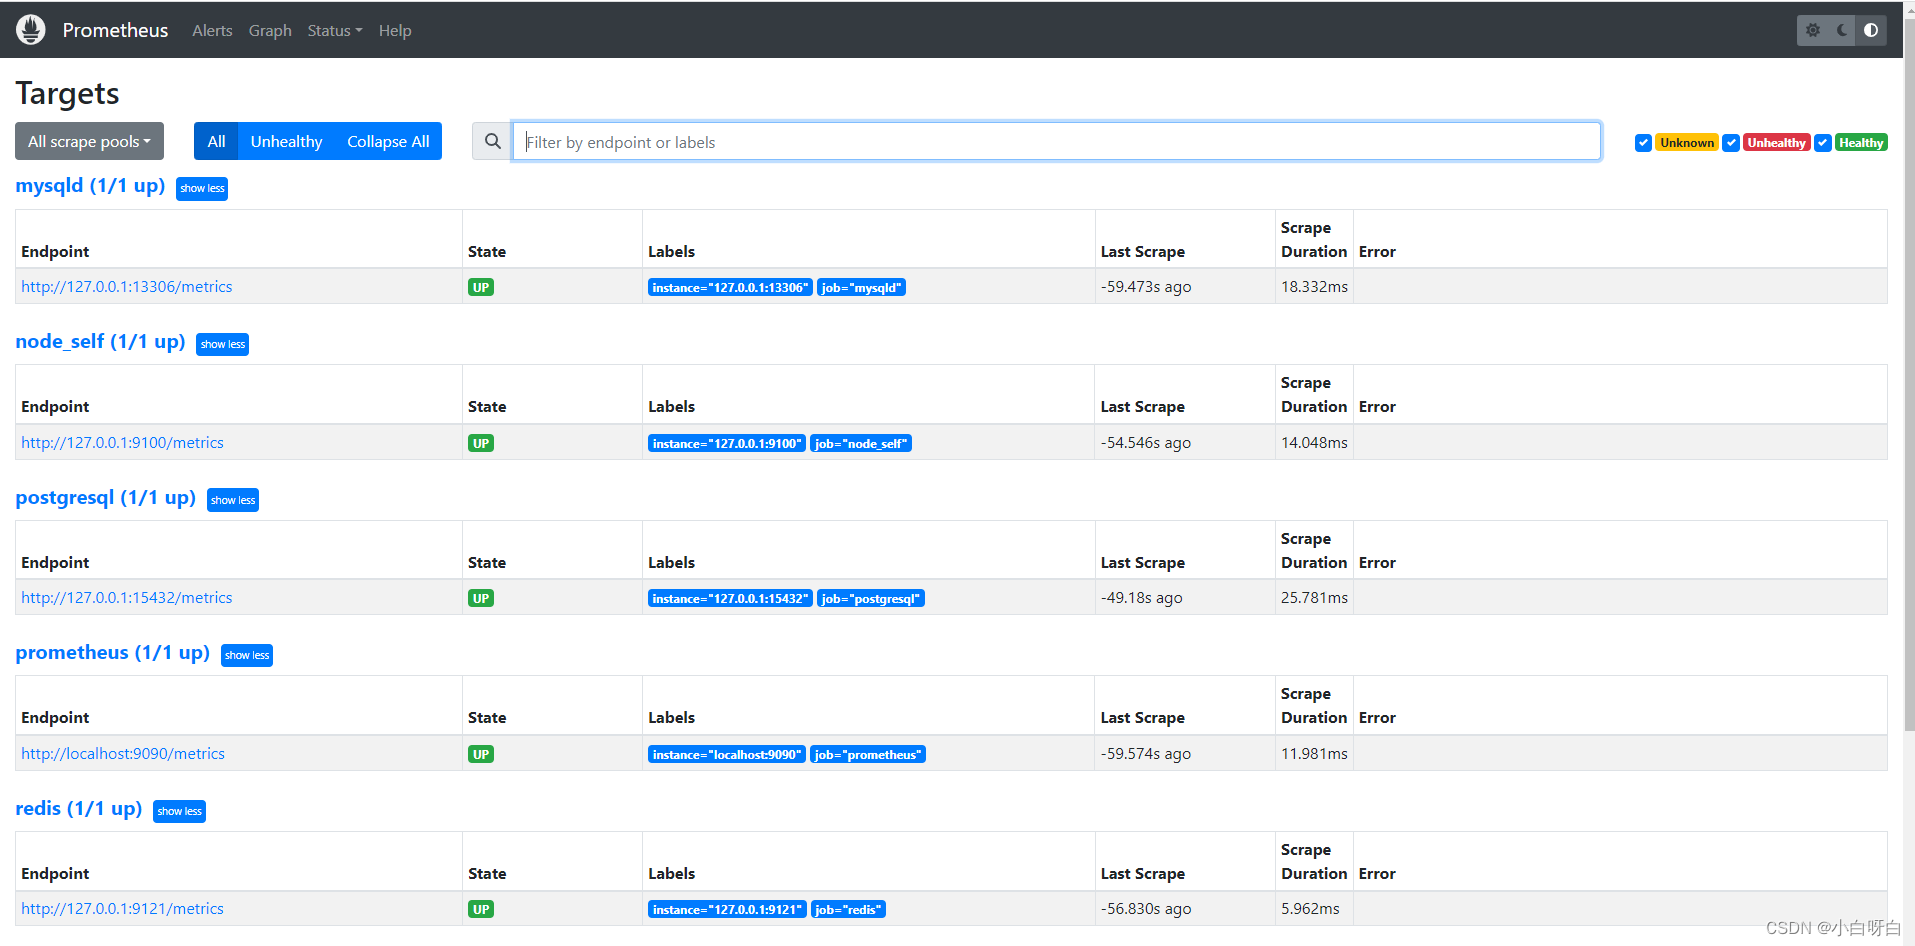
Task: Focus the filter by endpoint or labels field
Action: tap(1056, 142)
